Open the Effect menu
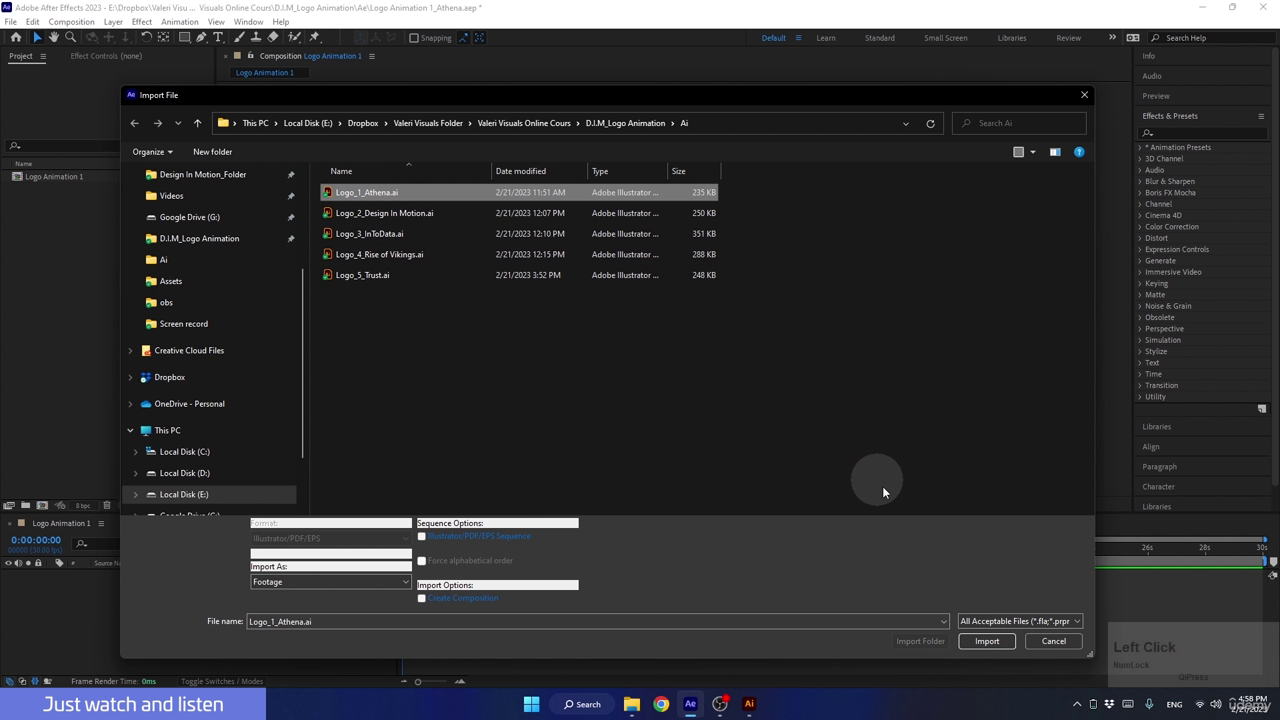Viewport: 1280px width, 720px height. coord(142,21)
